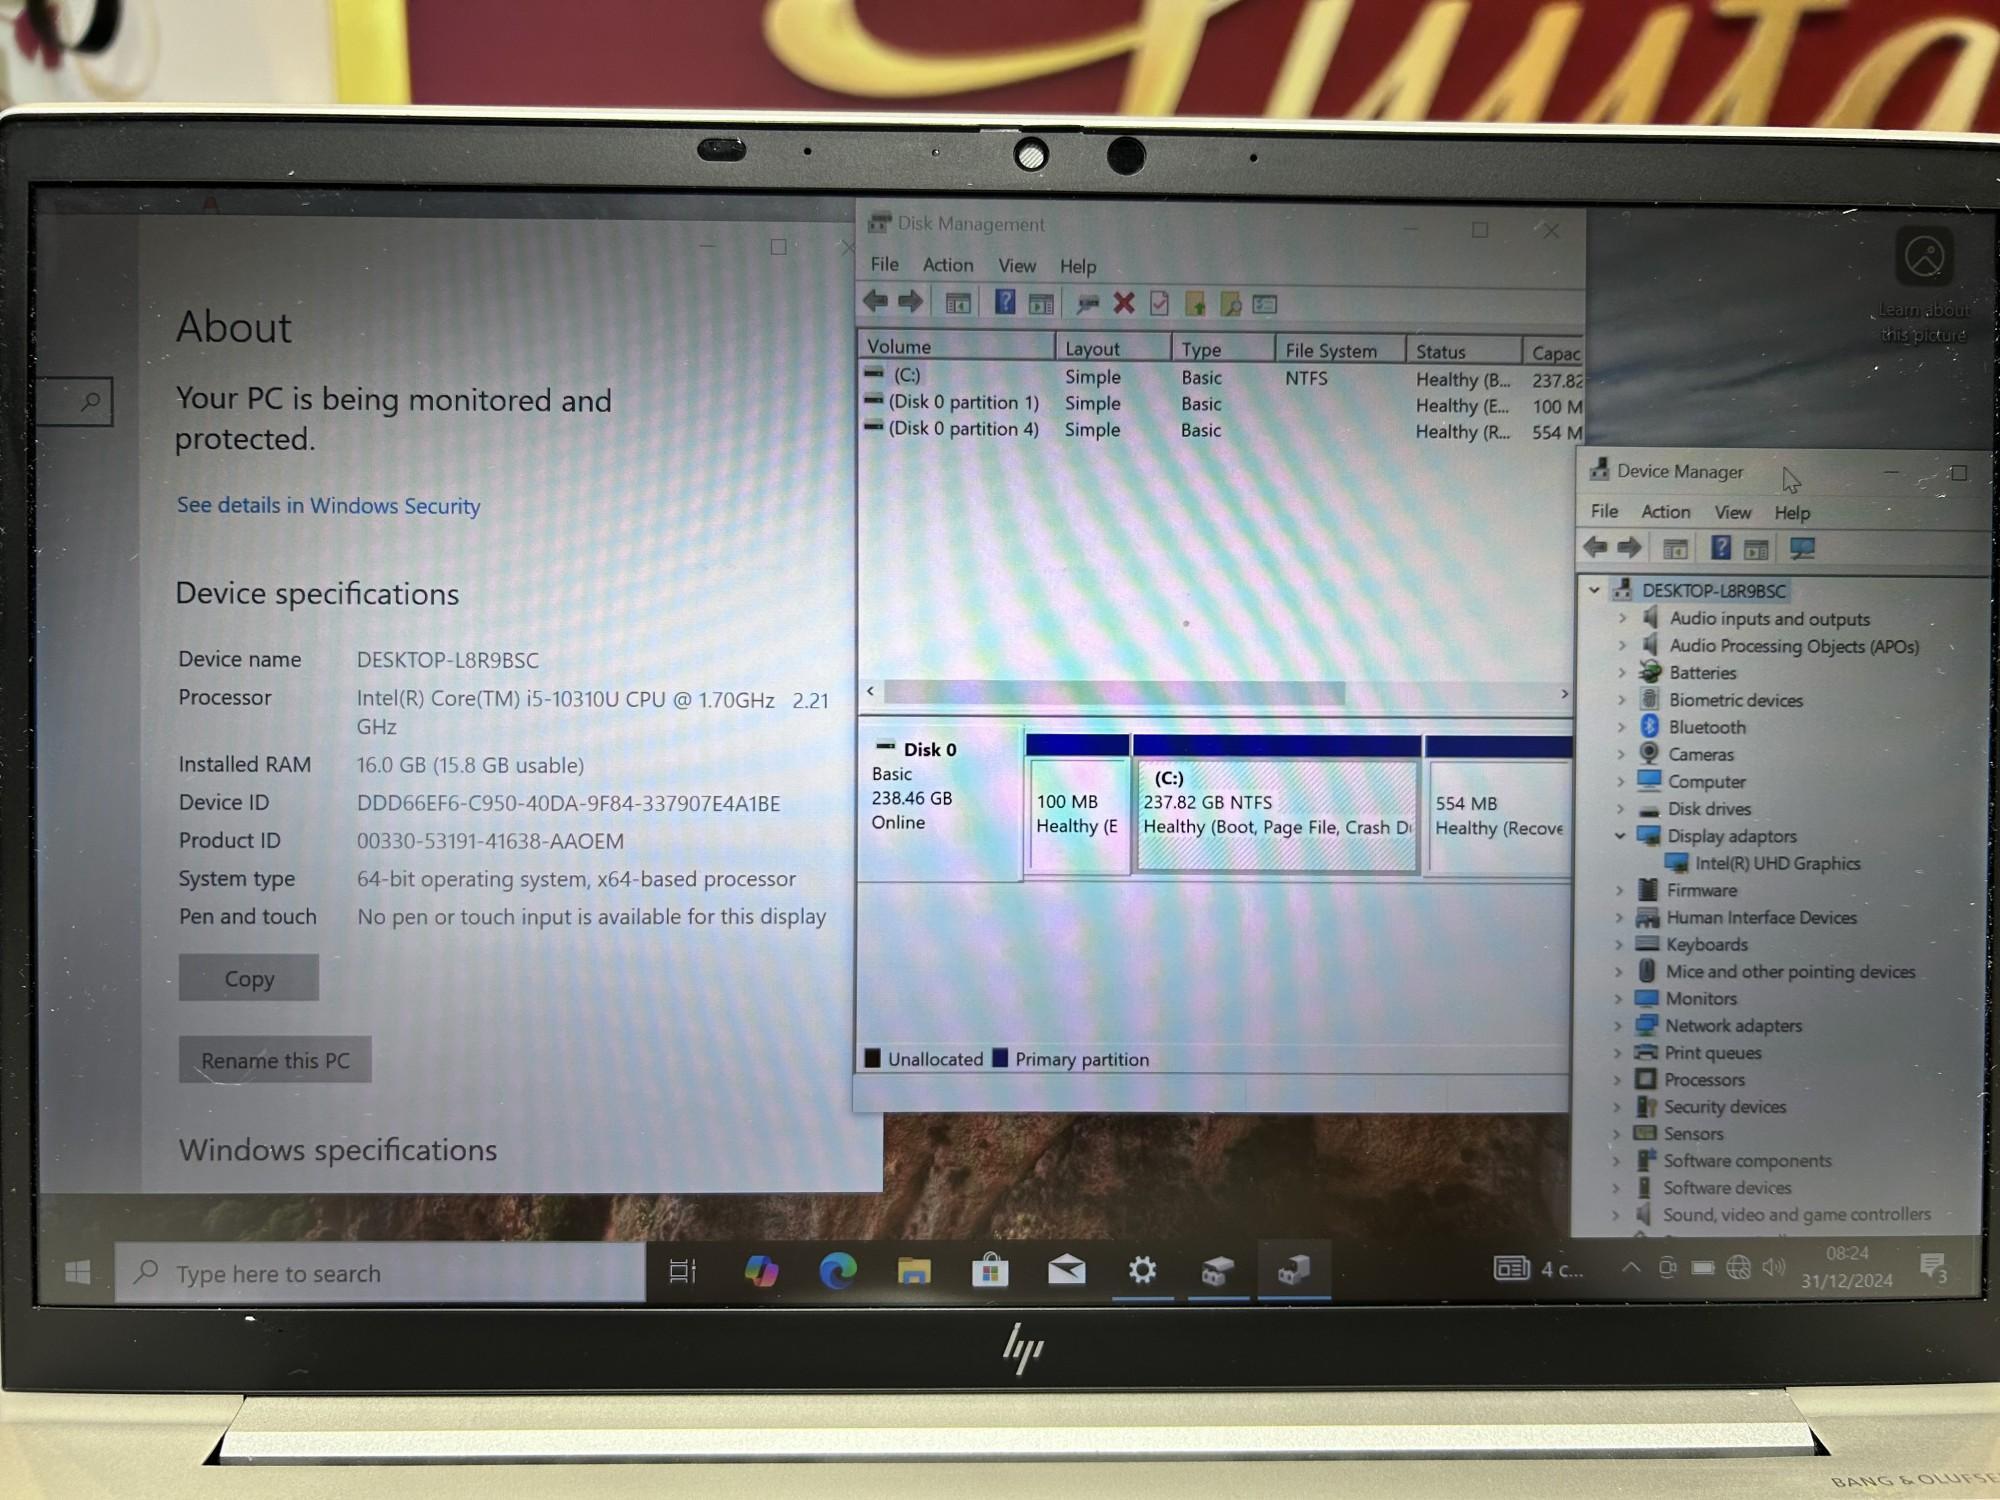Click the red X delete icon in Disk Management
The width and height of the screenshot is (2000, 1500).
[1124, 303]
